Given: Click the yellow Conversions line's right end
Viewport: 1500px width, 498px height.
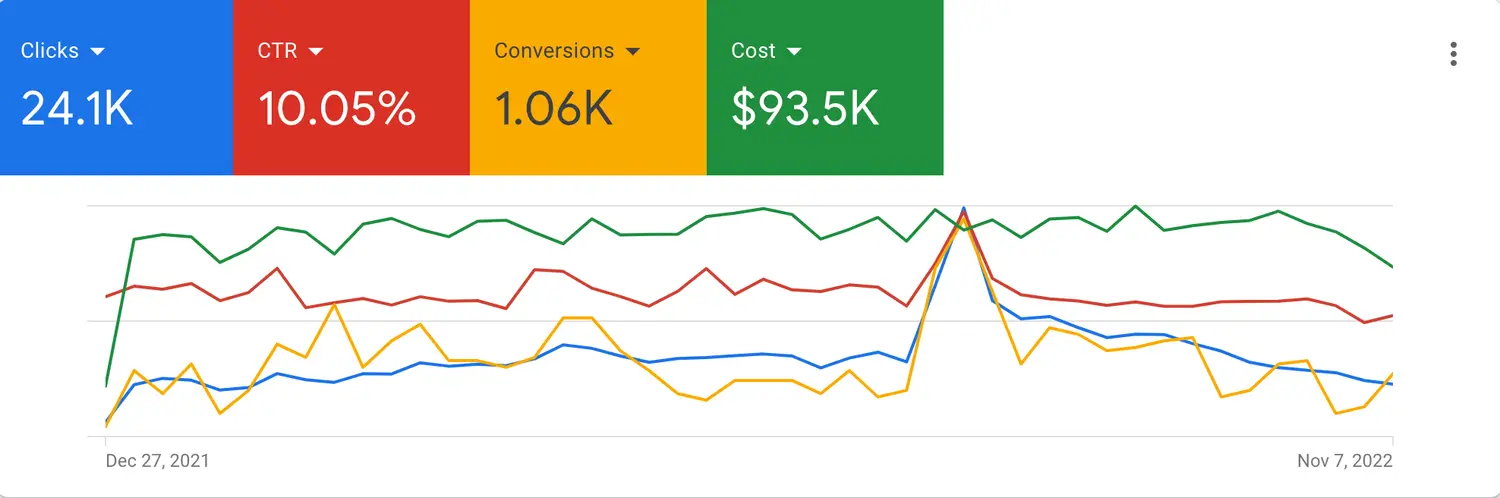Looking at the screenshot, I should click(1392, 373).
